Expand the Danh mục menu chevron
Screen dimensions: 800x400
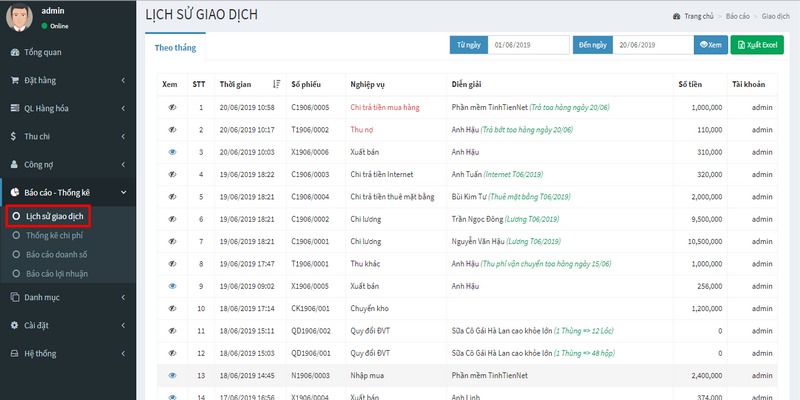123,297
